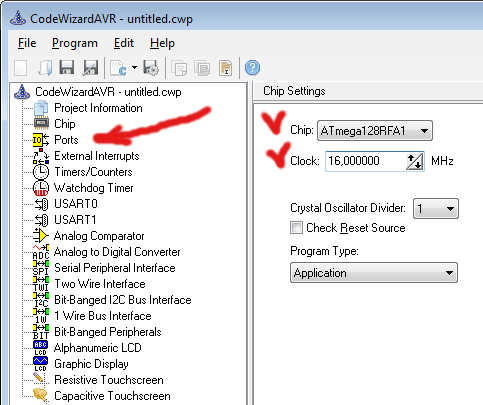Click the I2C bus icon
This screenshot has width=483, height=405.
coord(41,300)
